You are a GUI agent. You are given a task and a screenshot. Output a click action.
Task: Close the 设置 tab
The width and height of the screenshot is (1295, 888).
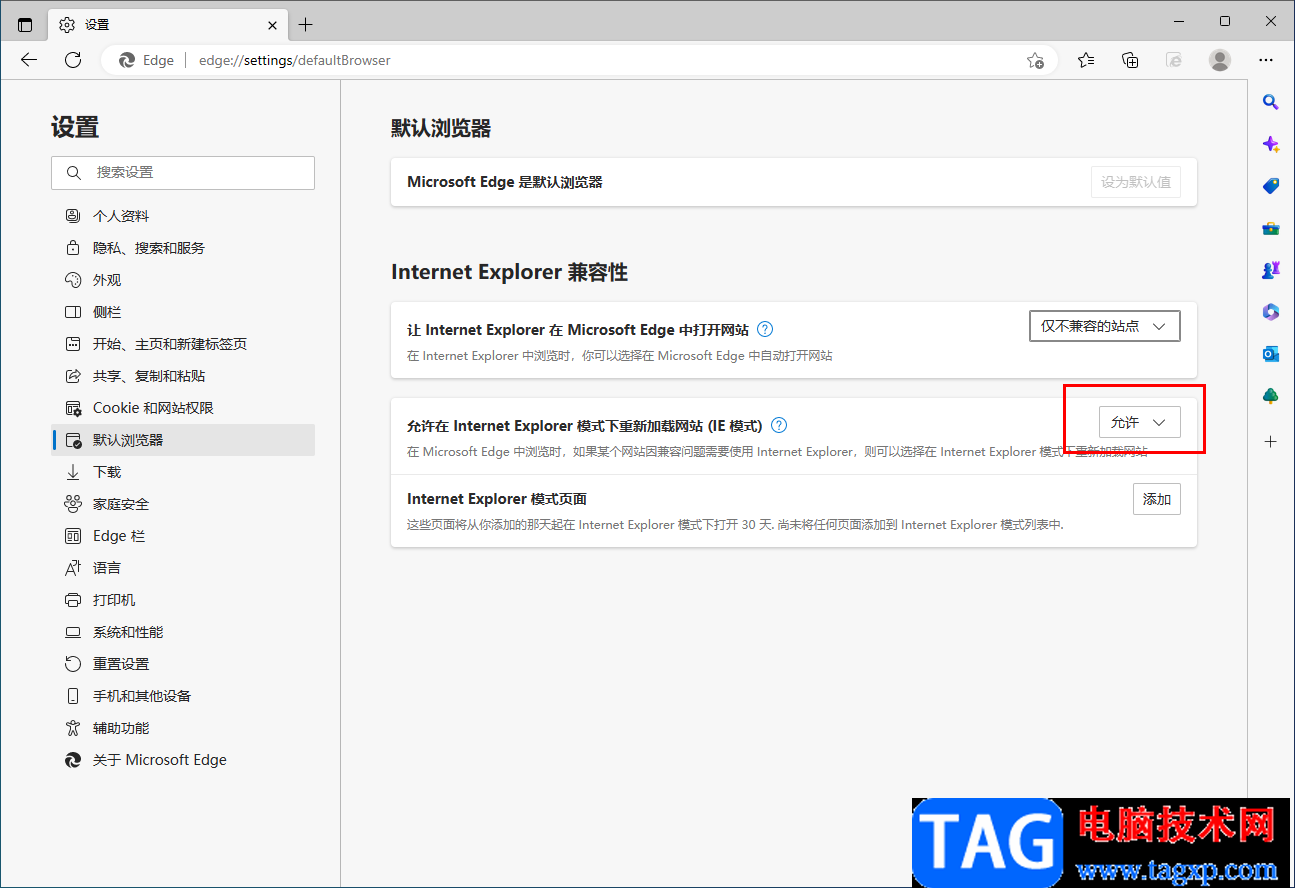click(271, 24)
